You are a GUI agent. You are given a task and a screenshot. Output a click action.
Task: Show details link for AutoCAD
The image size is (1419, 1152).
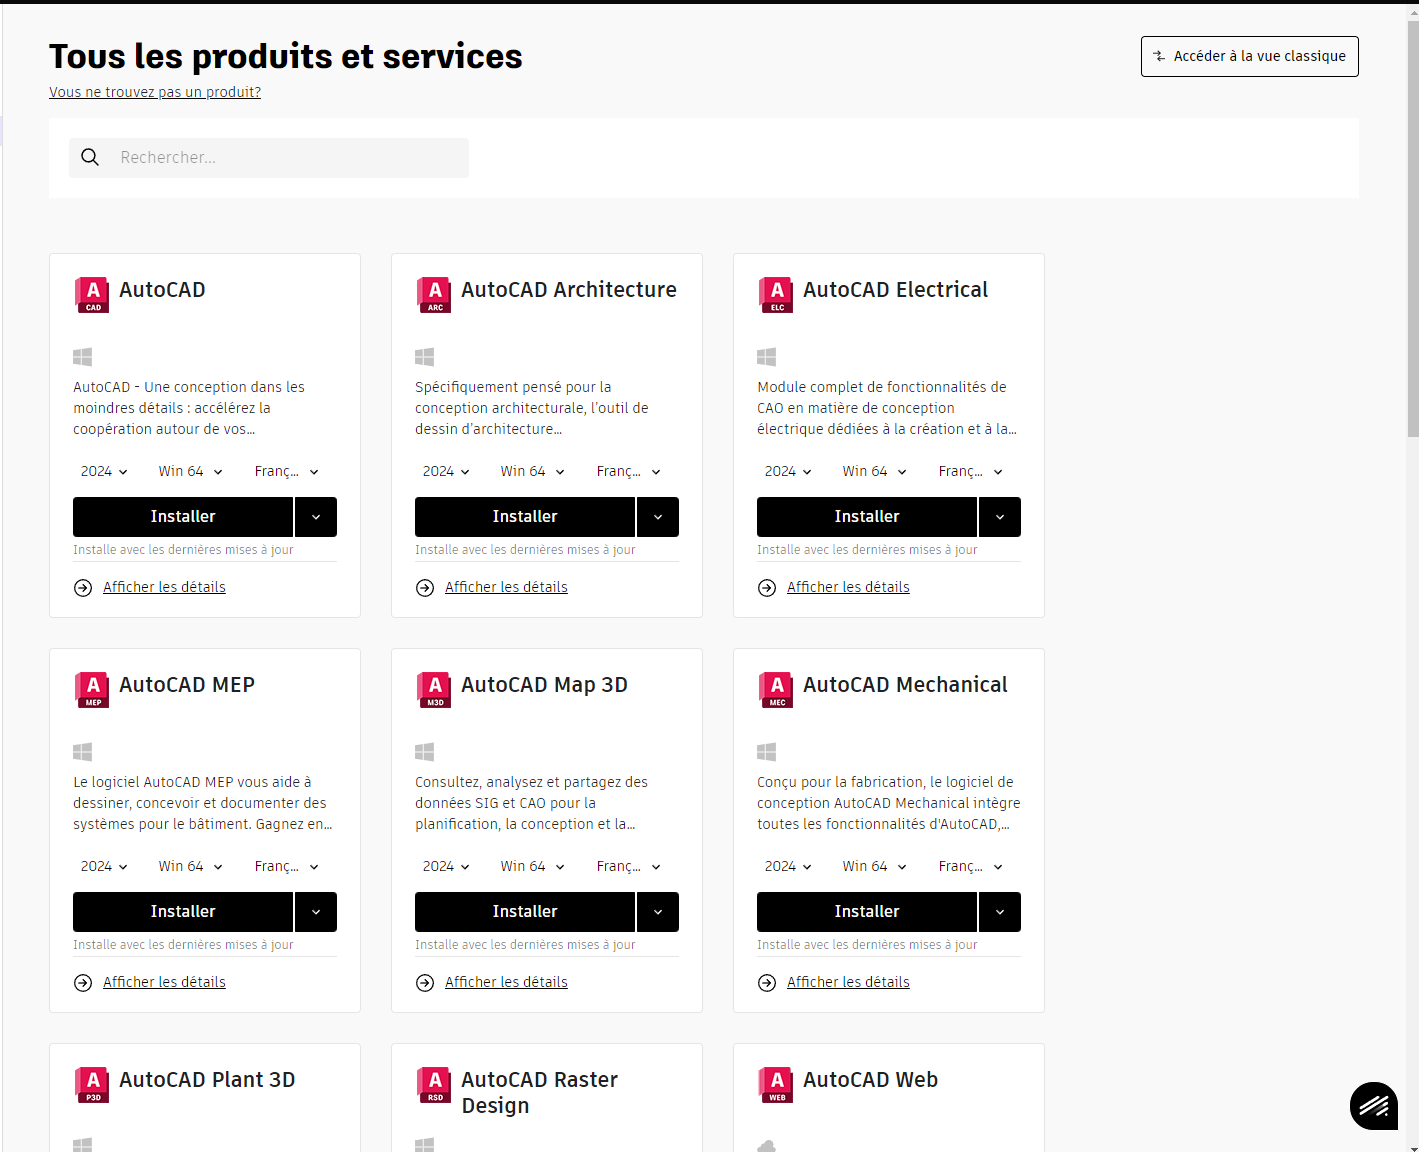tap(164, 587)
